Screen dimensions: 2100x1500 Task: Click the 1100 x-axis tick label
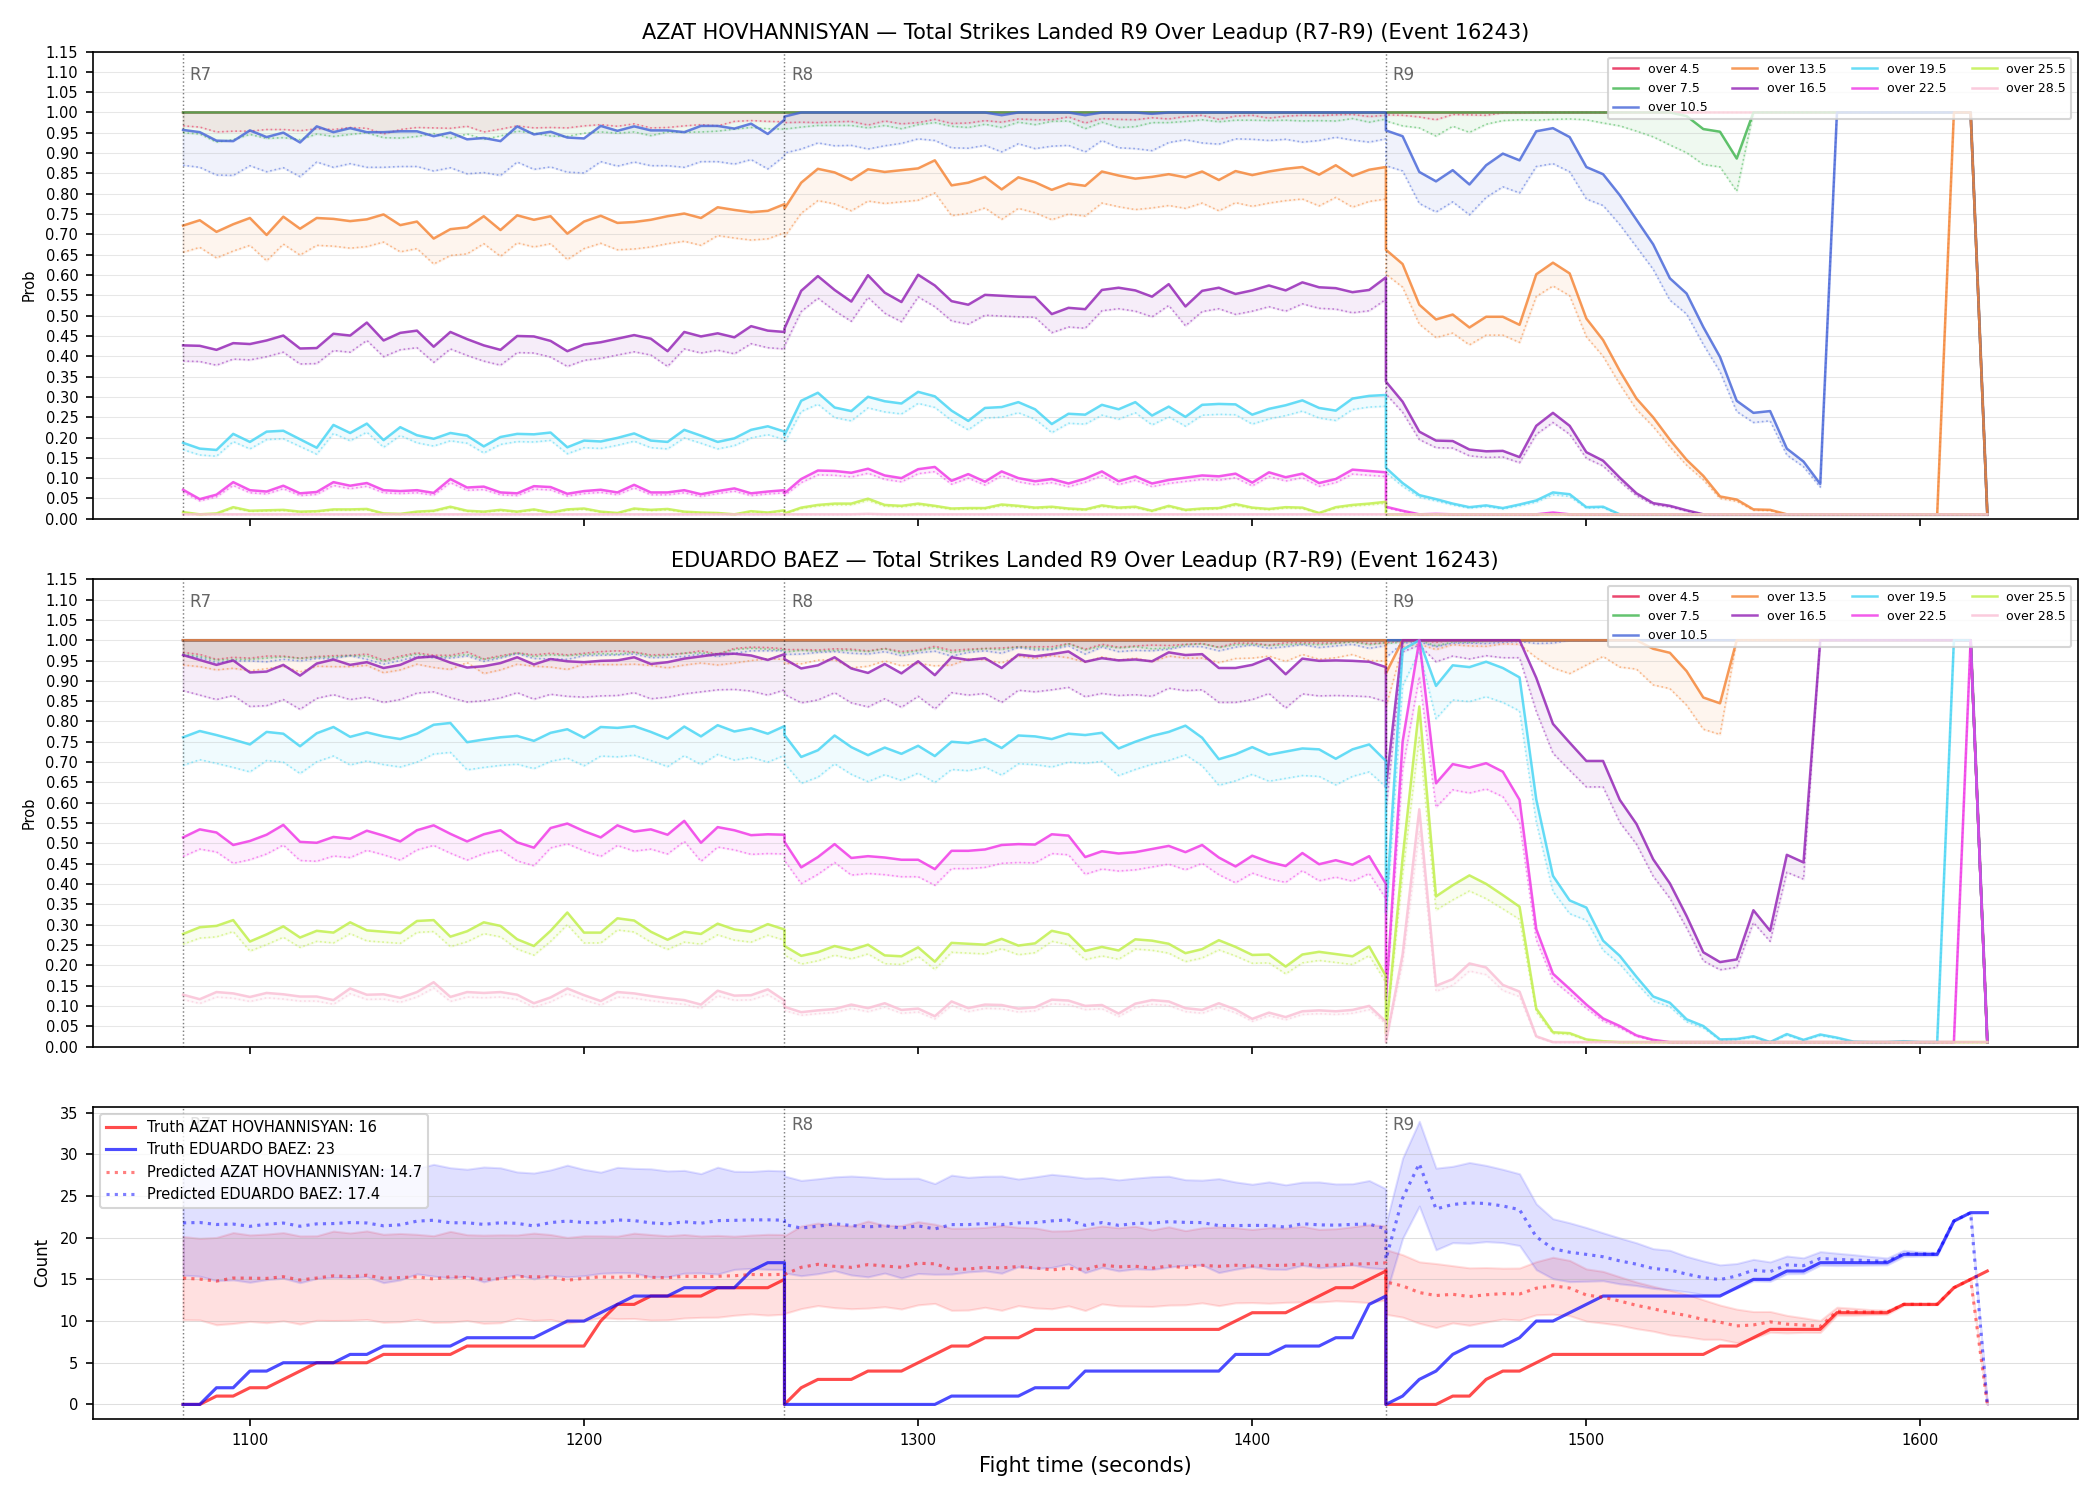[250, 1440]
